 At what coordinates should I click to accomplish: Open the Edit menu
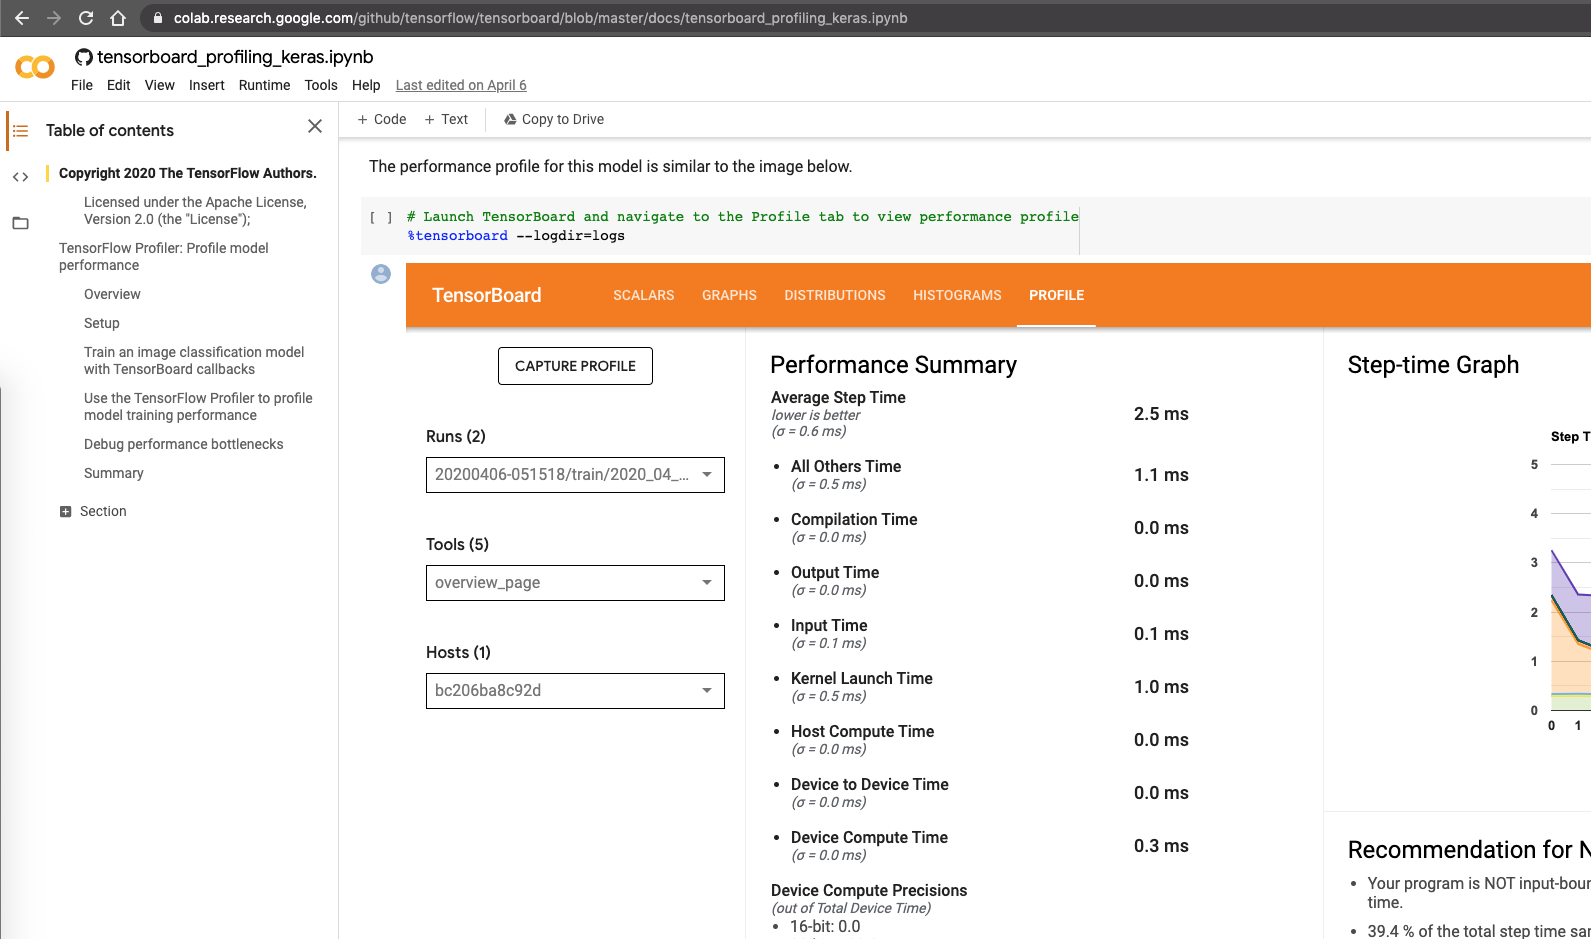click(119, 85)
